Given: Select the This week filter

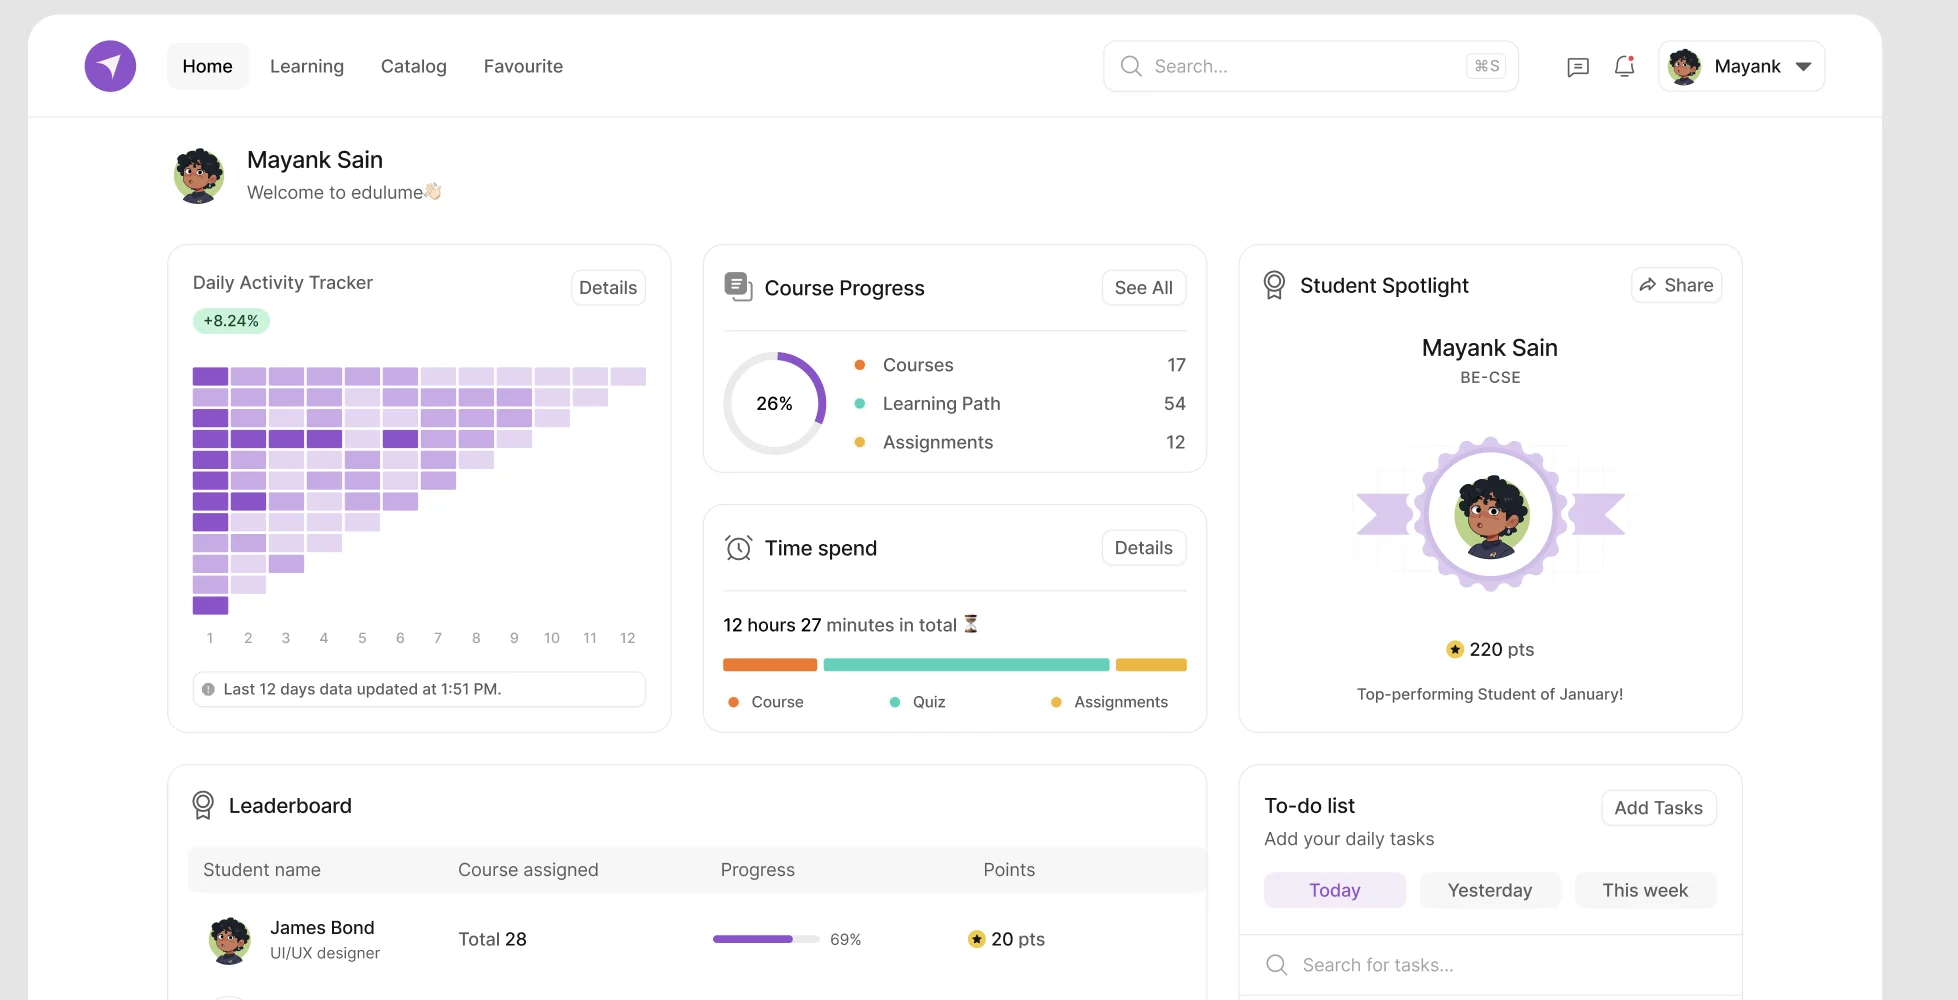Looking at the screenshot, I should coord(1645,890).
